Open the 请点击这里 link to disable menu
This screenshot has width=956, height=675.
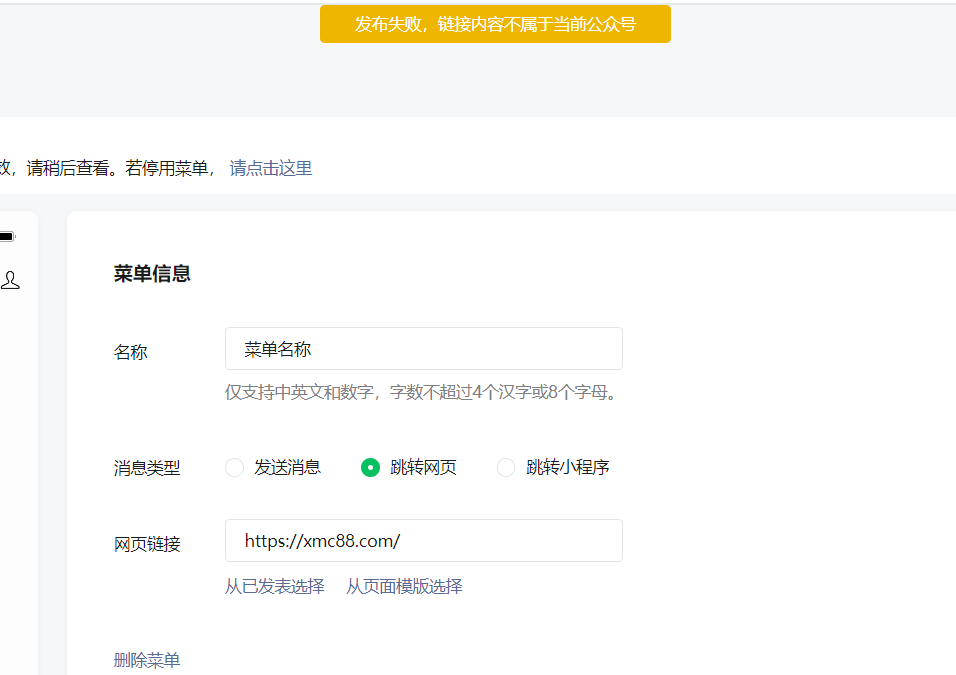click(271, 168)
